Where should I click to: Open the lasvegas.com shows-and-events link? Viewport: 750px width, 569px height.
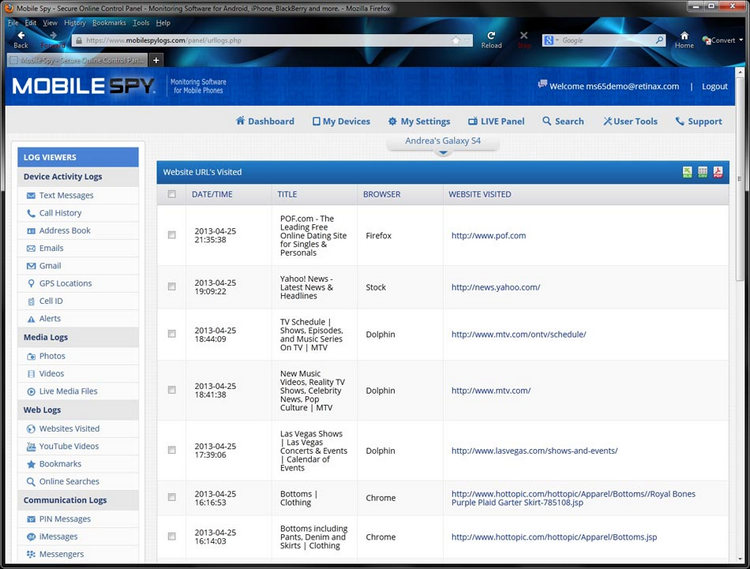pos(534,450)
